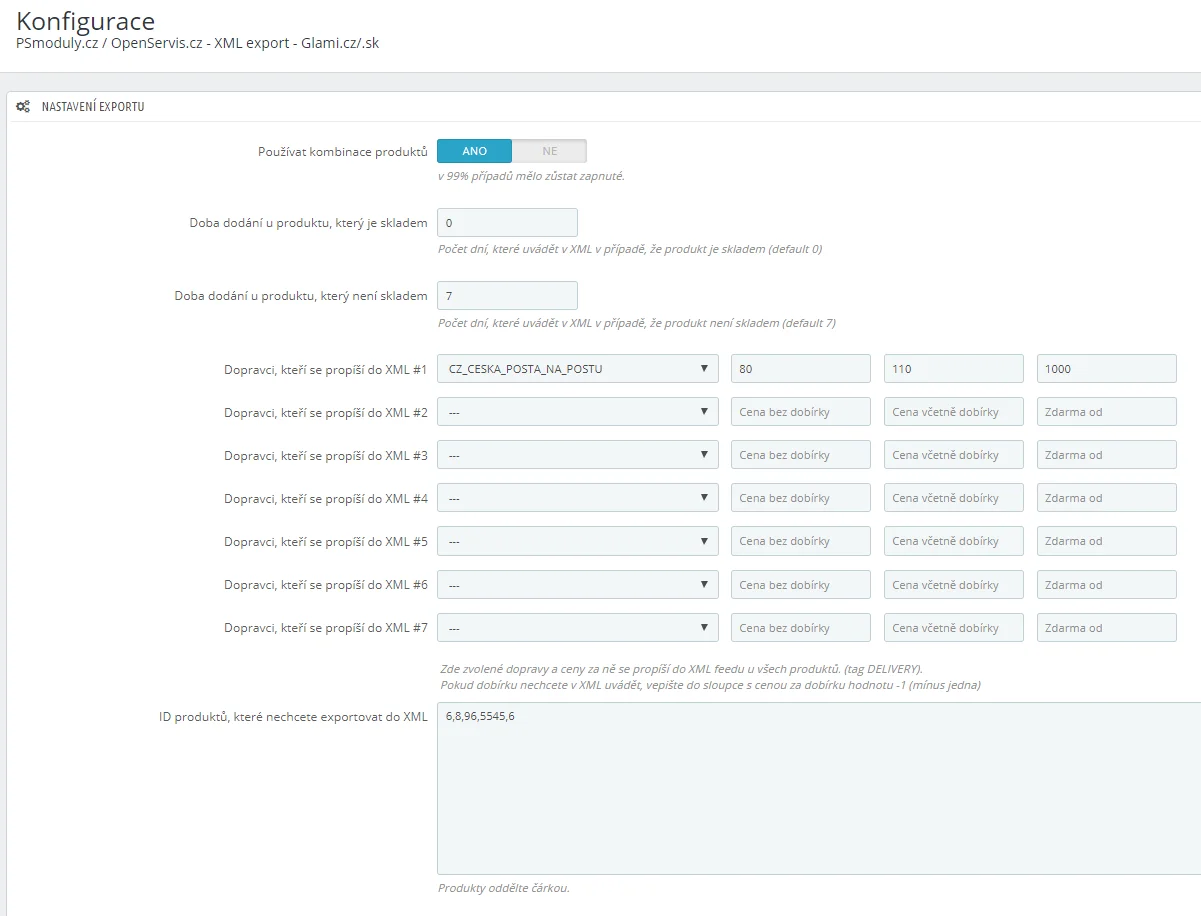Click out-of-stock delivery time field
The width and height of the screenshot is (1201, 916).
point(507,296)
